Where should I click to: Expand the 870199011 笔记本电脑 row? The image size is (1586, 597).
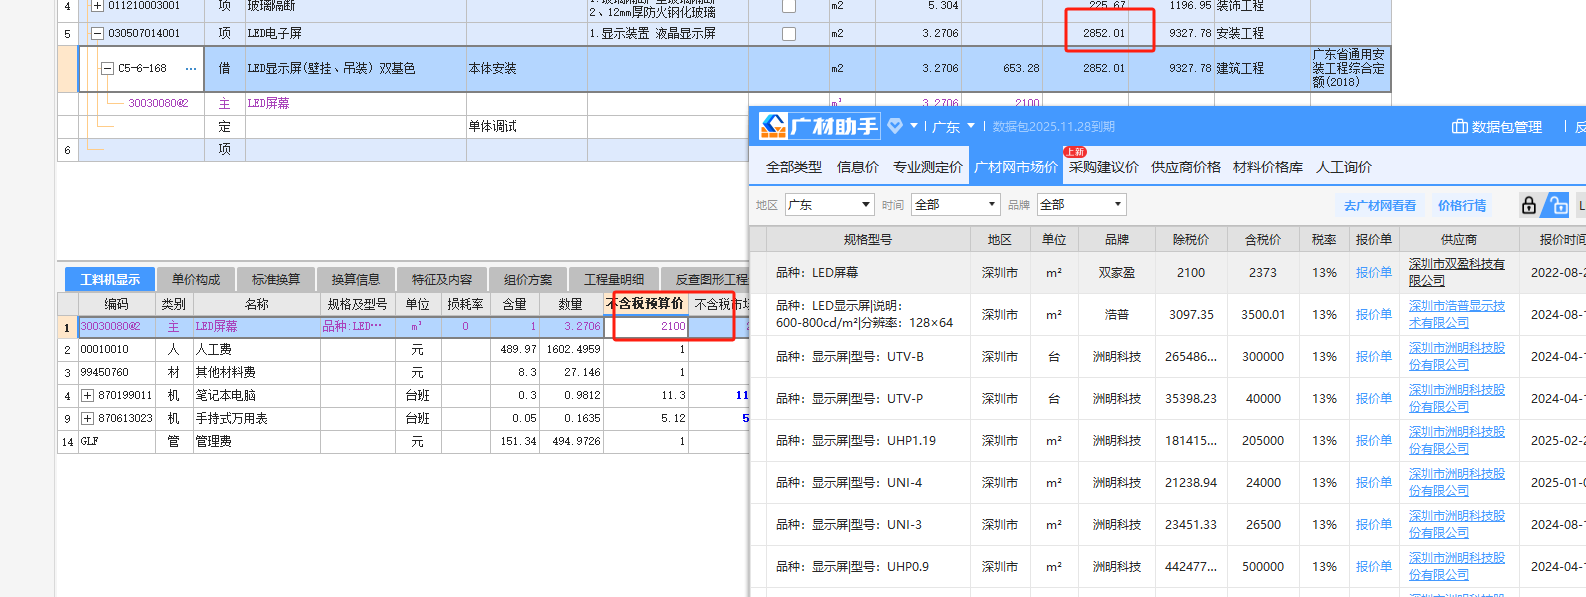pos(87,395)
